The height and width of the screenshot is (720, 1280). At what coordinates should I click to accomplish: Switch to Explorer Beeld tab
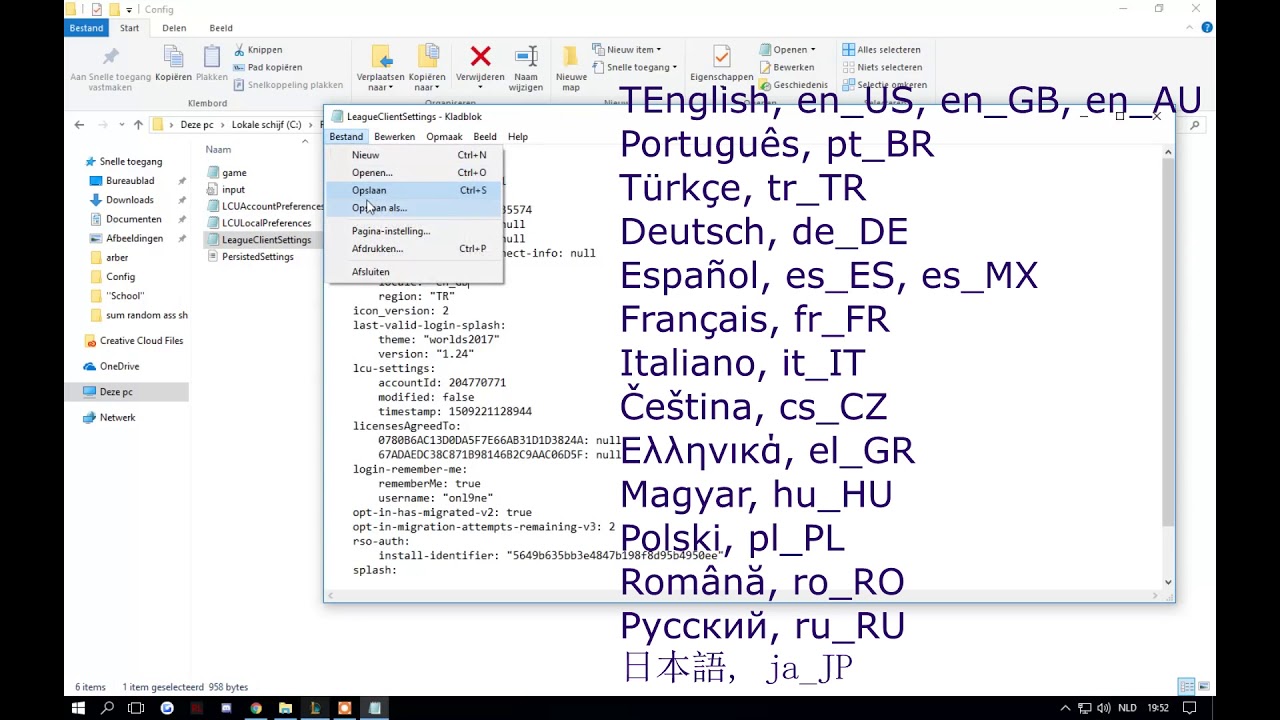(x=221, y=28)
